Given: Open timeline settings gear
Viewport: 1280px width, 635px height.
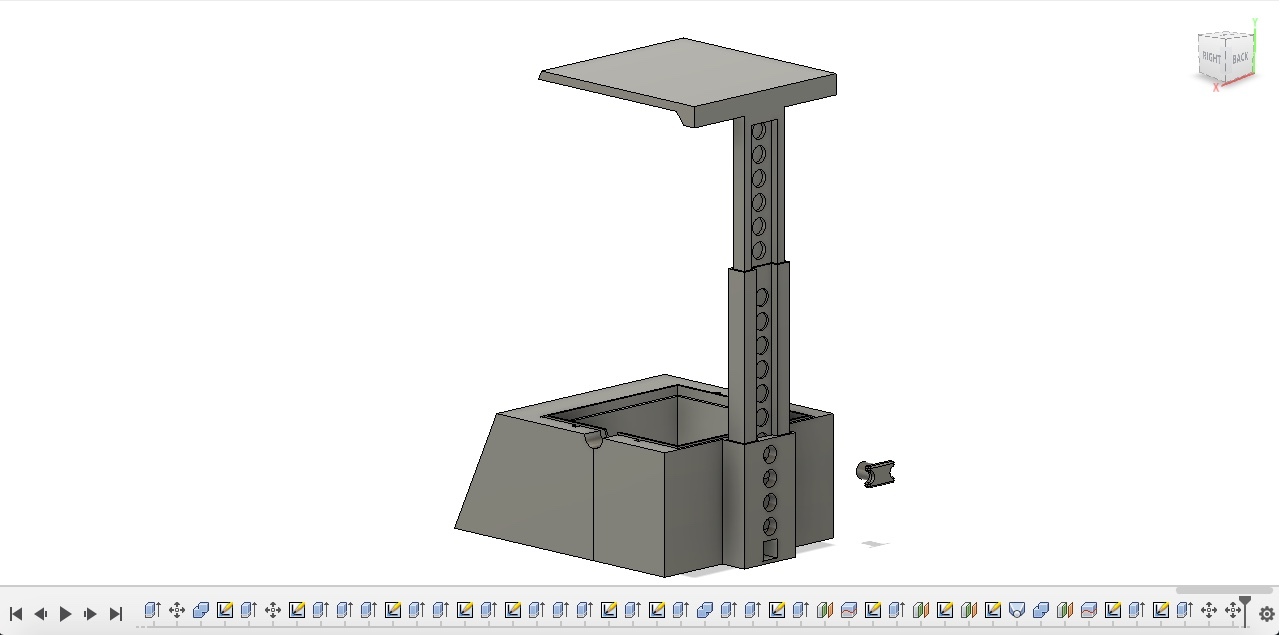Looking at the screenshot, I should [x=1266, y=614].
